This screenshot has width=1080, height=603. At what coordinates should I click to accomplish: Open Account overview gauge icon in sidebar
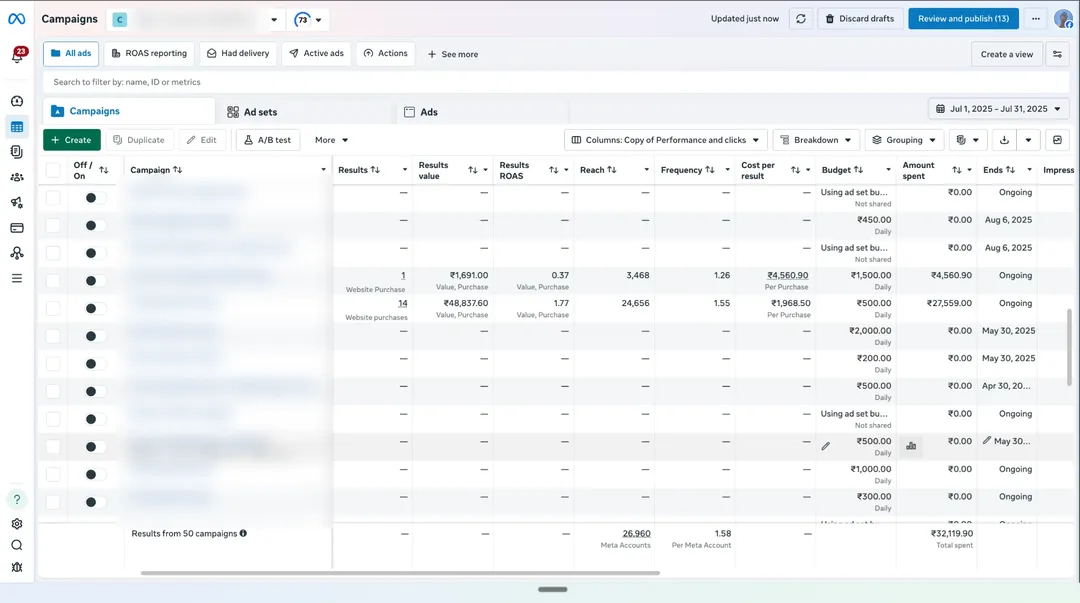[17, 101]
